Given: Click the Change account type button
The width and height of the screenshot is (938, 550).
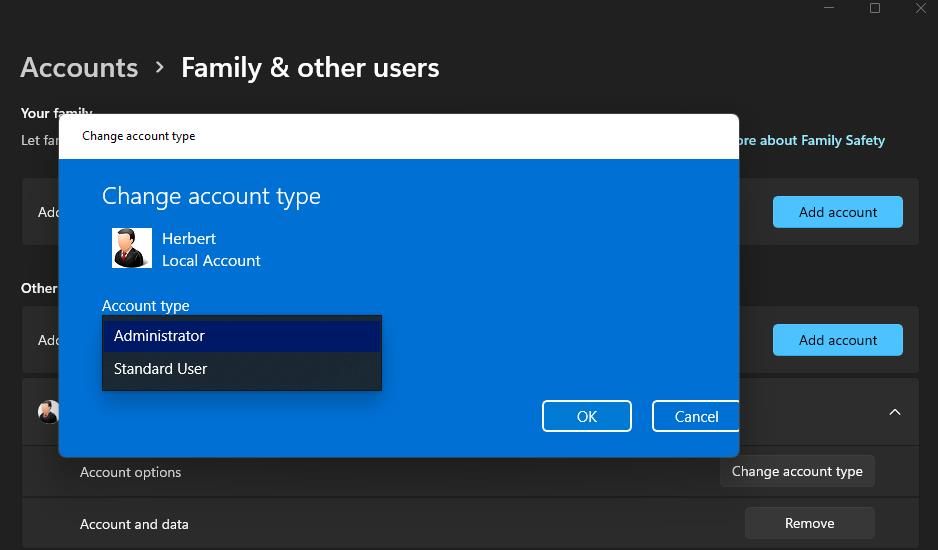Looking at the screenshot, I should pyautogui.click(x=796, y=471).
